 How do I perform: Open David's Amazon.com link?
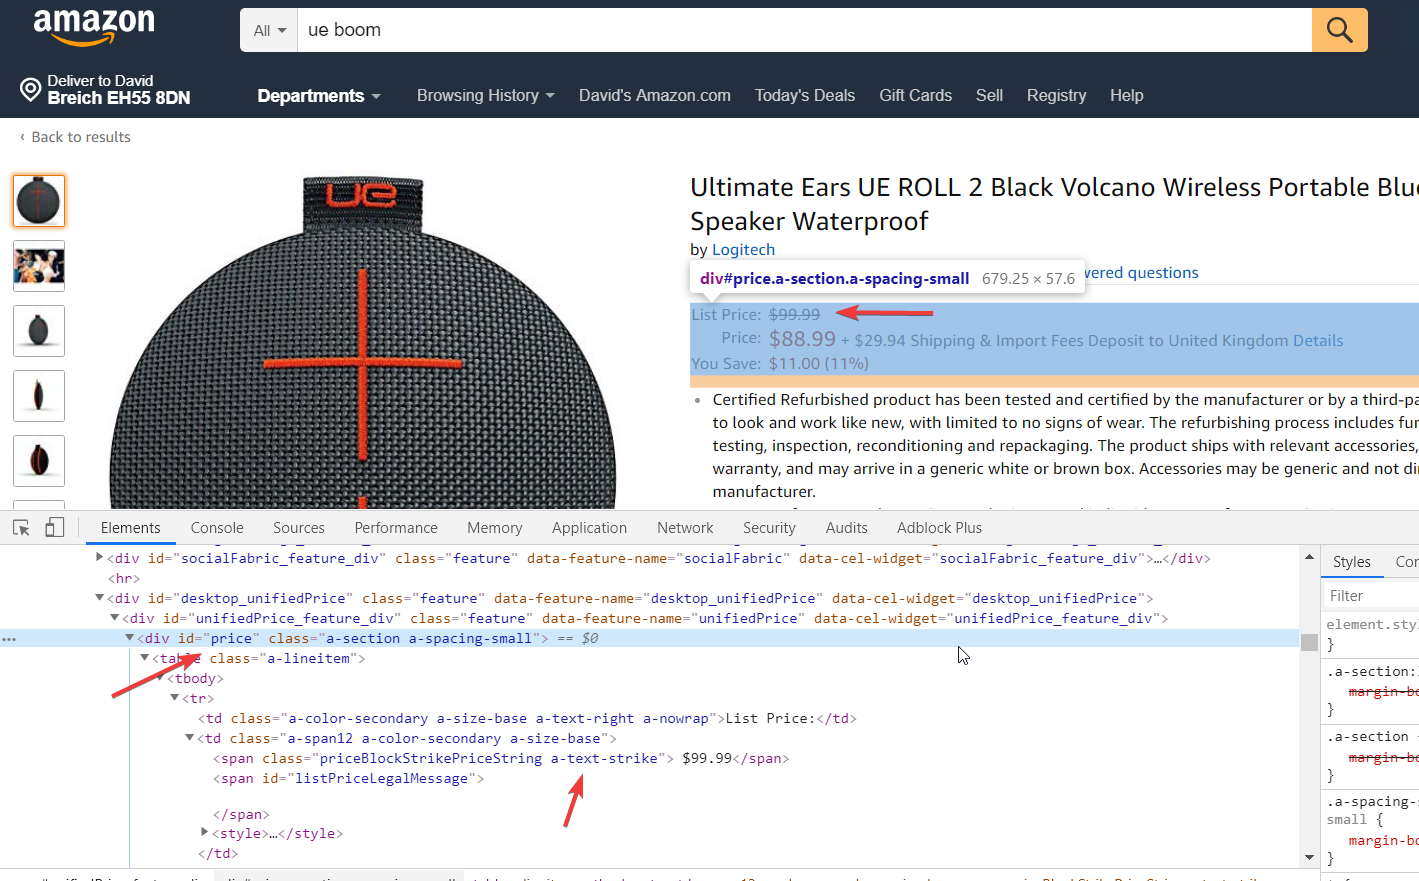coord(655,96)
